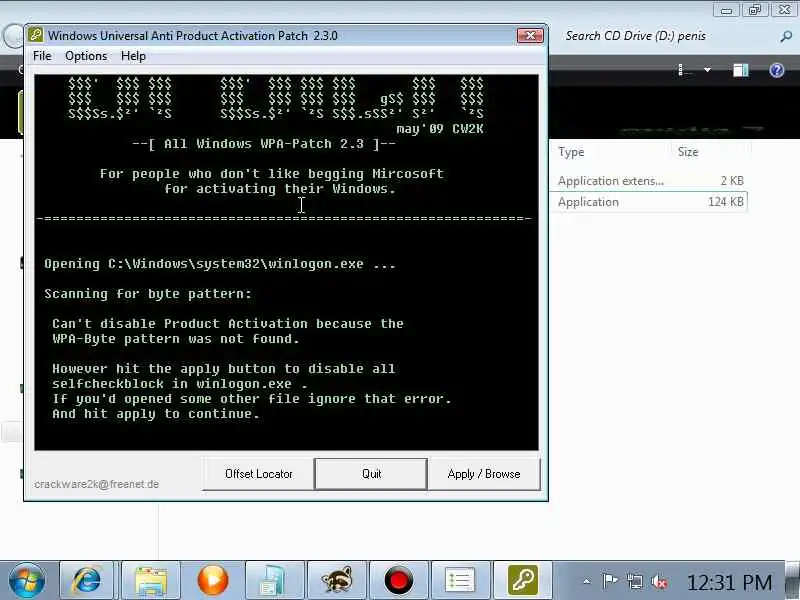This screenshot has width=800, height=600.
Task: Click the checklist taskbar icon
Action: [x=460, y=581]
